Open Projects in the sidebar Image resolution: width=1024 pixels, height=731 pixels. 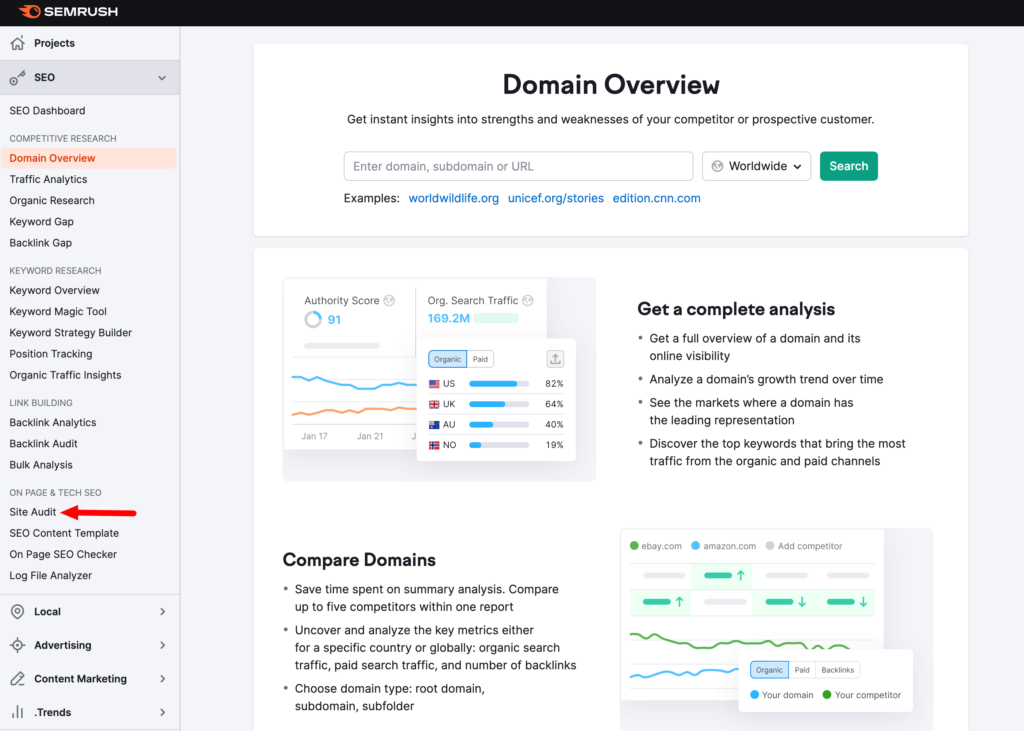click(x=54, y=43)
